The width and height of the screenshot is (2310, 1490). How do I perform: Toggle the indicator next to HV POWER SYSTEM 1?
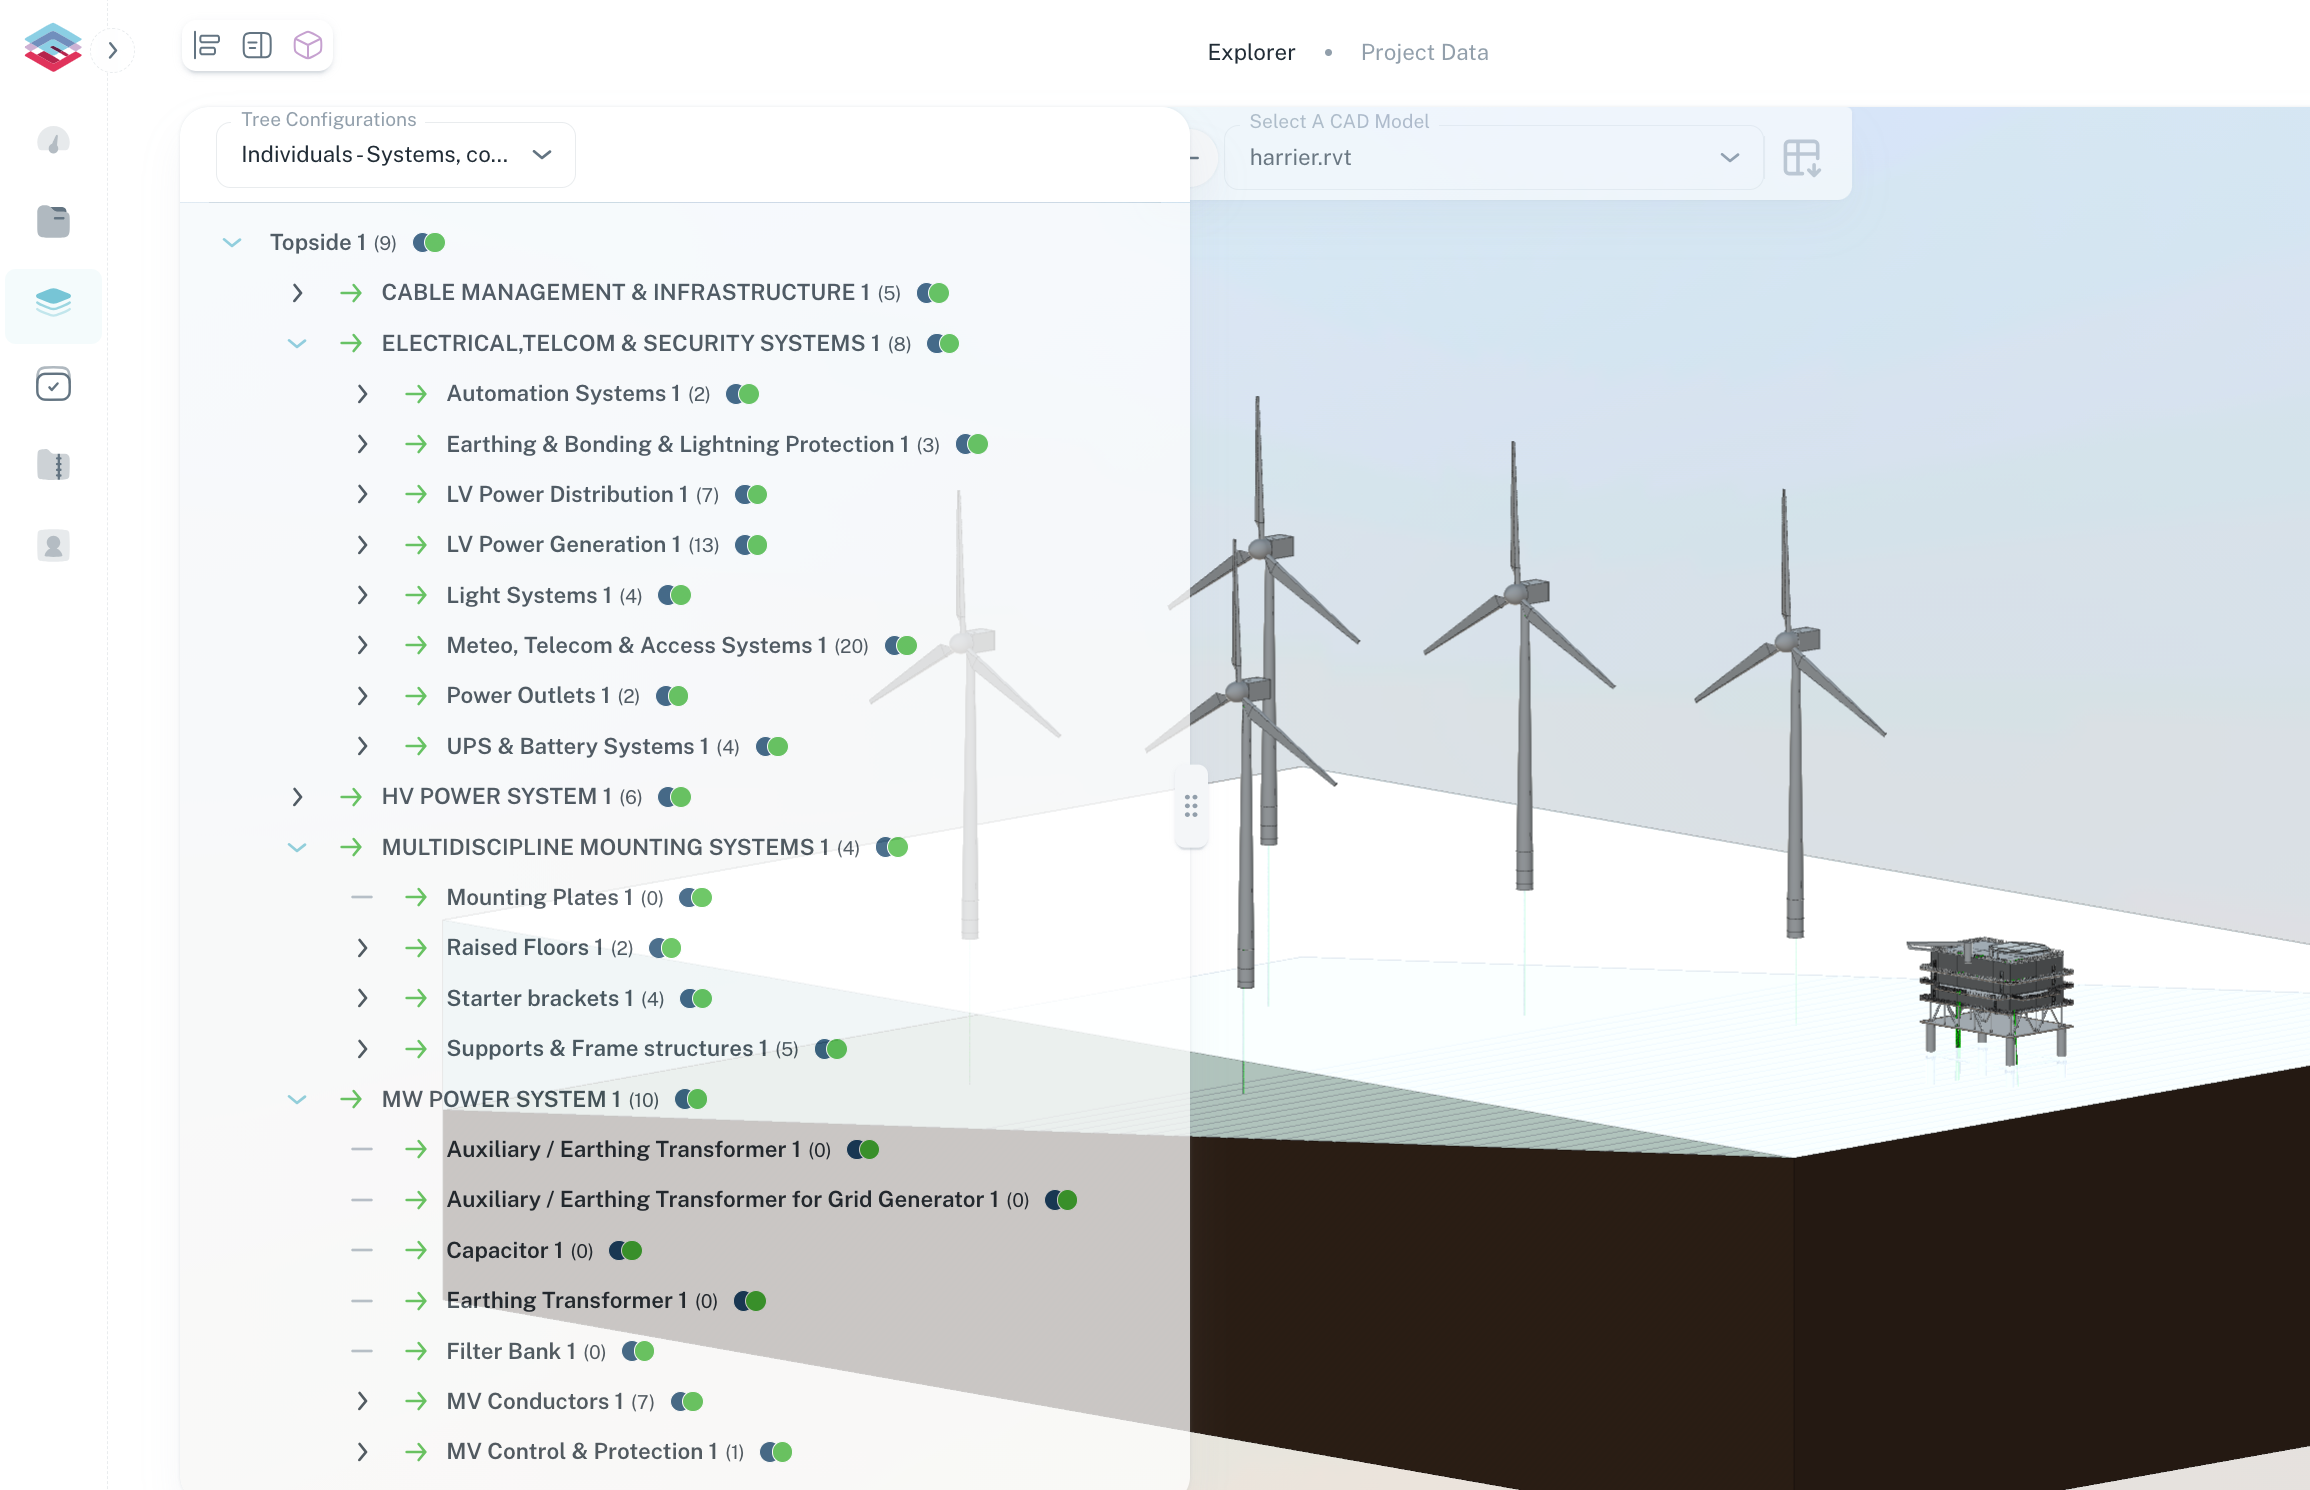[x=675, y=797]
